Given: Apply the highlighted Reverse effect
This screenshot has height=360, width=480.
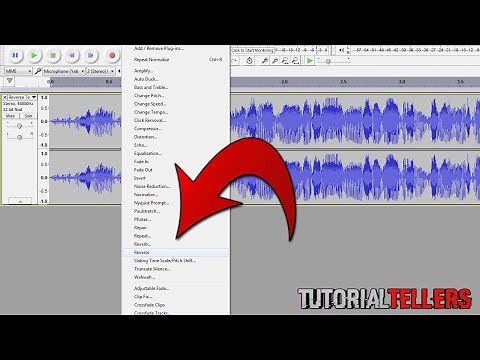Looking at the screenshot, I should [x=175, y=252].
